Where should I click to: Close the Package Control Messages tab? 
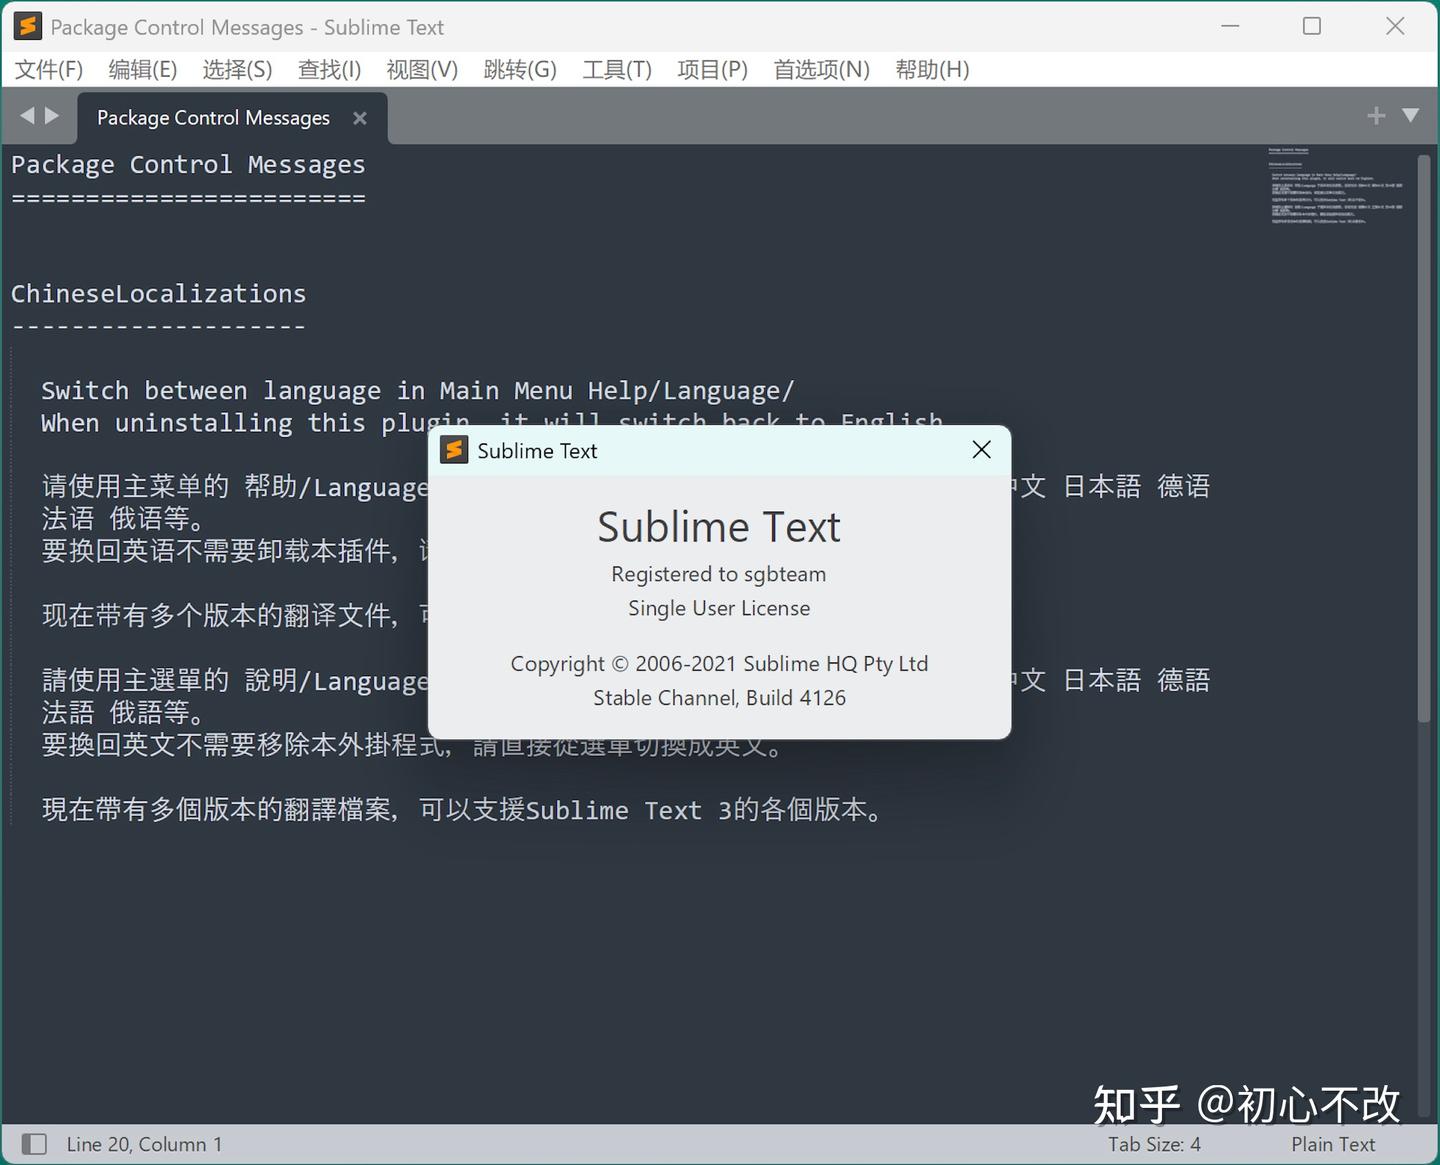(x=360, y=117)
